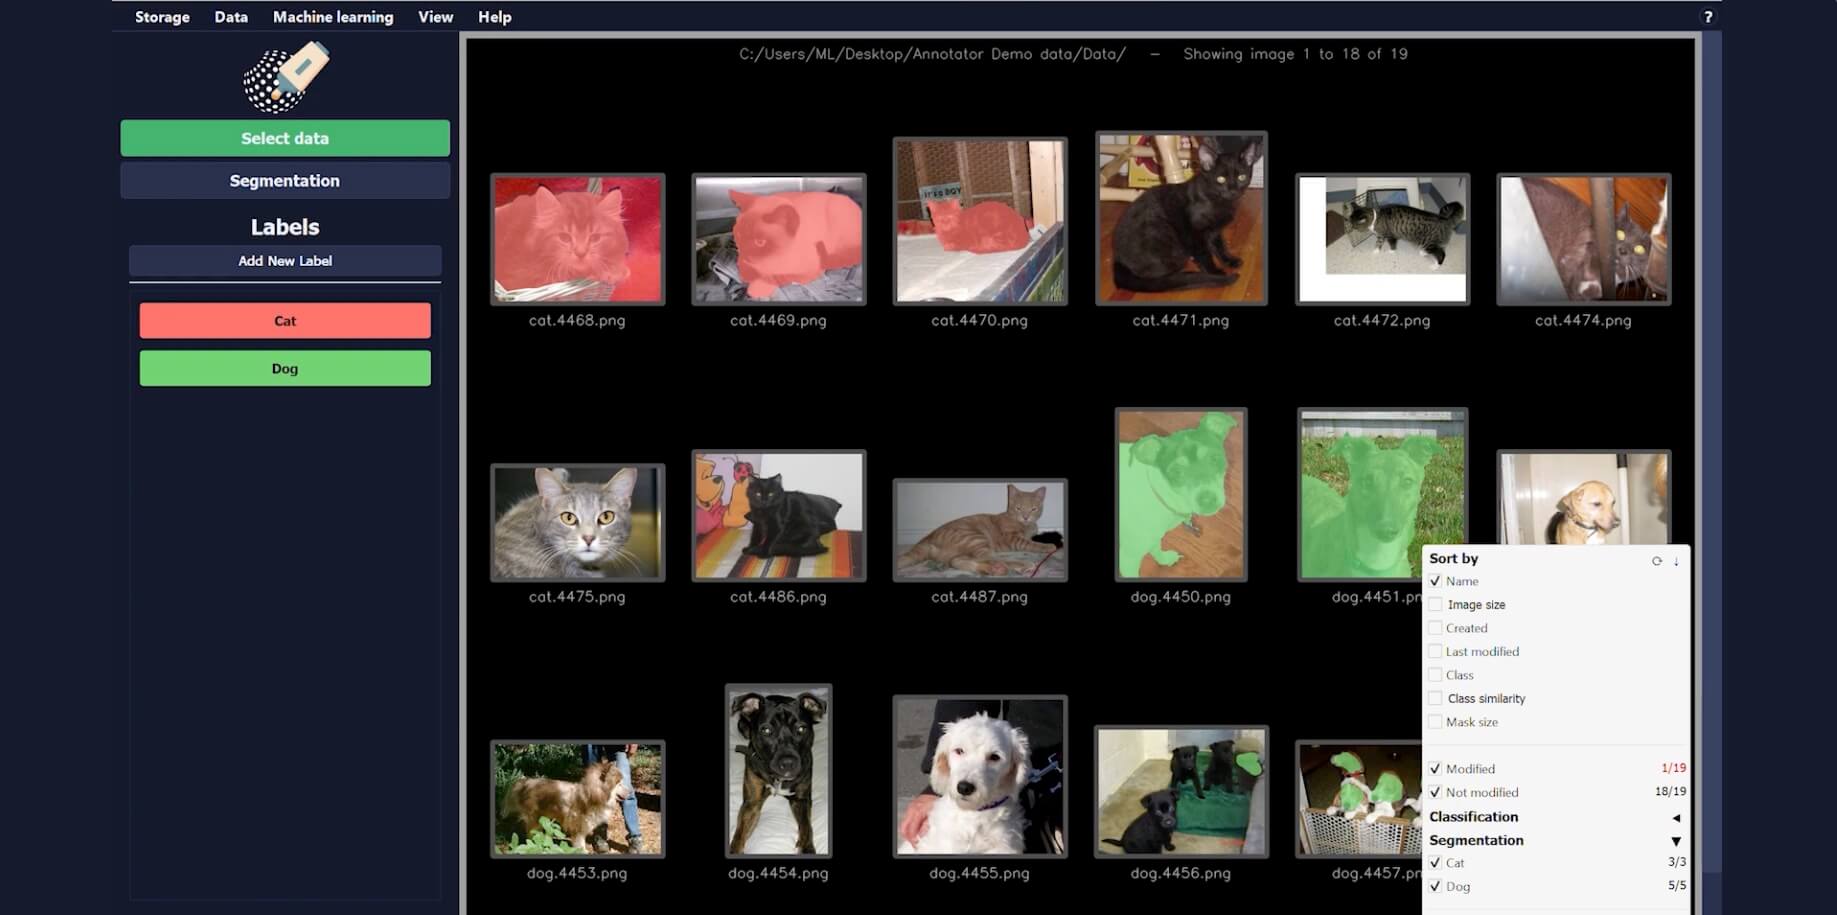Viewport: 1837px width, 915px height.
Task: Enable sorting by Image size
Action: 1436,605
